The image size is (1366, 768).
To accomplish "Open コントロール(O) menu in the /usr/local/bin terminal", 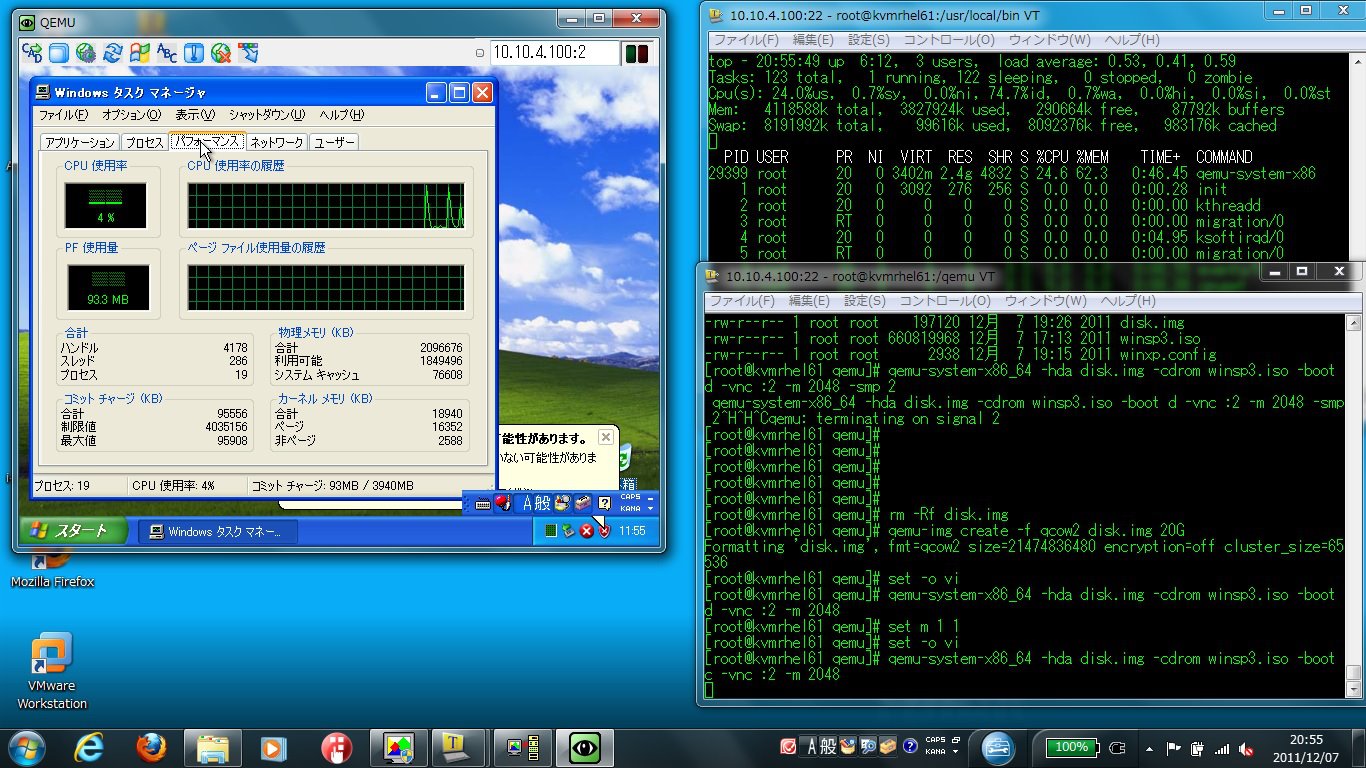I will click(949, 40).
